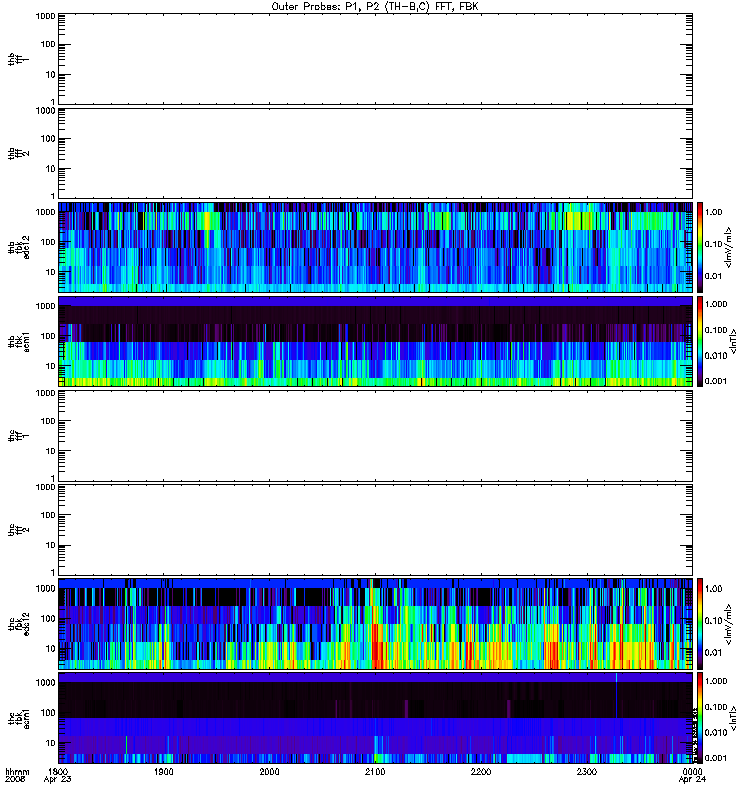Click the 10 y-axis tick of thc fff 2 panel

coord(51,545)
